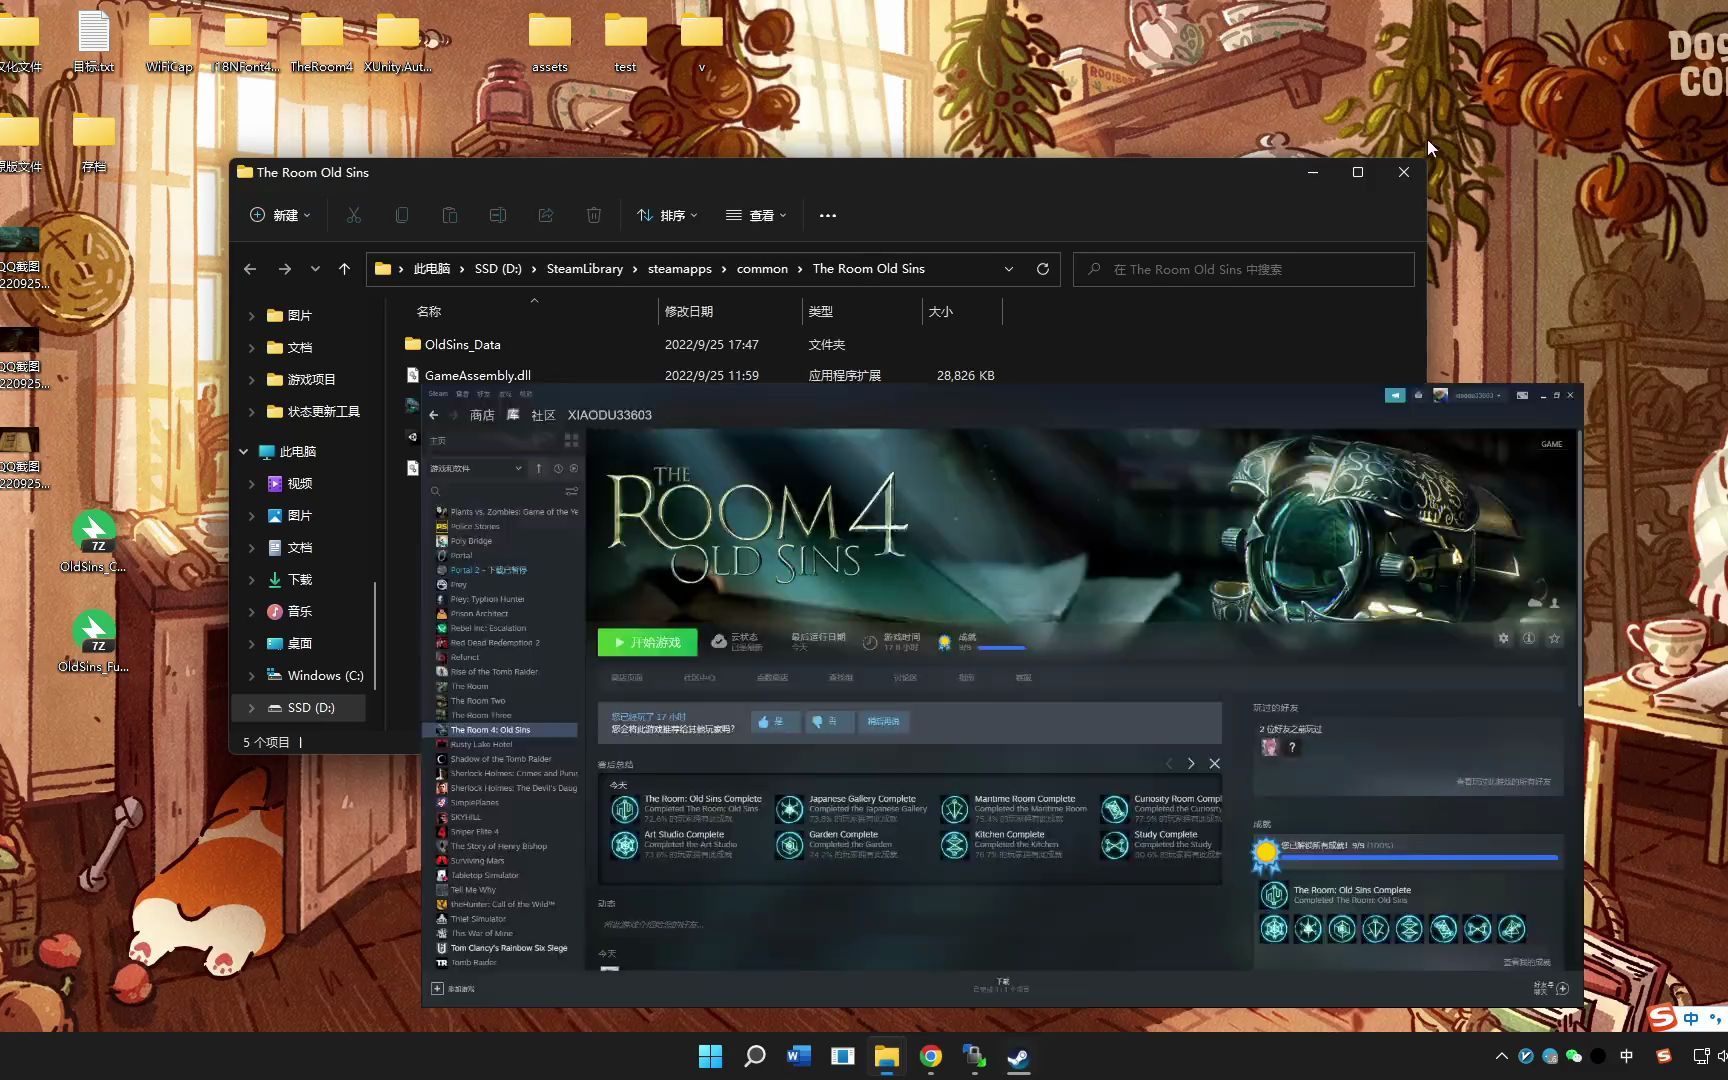Click the game info icon in Steam
The width and height of the screenshot is (1728, 1080).
[x=1529, y=638]
